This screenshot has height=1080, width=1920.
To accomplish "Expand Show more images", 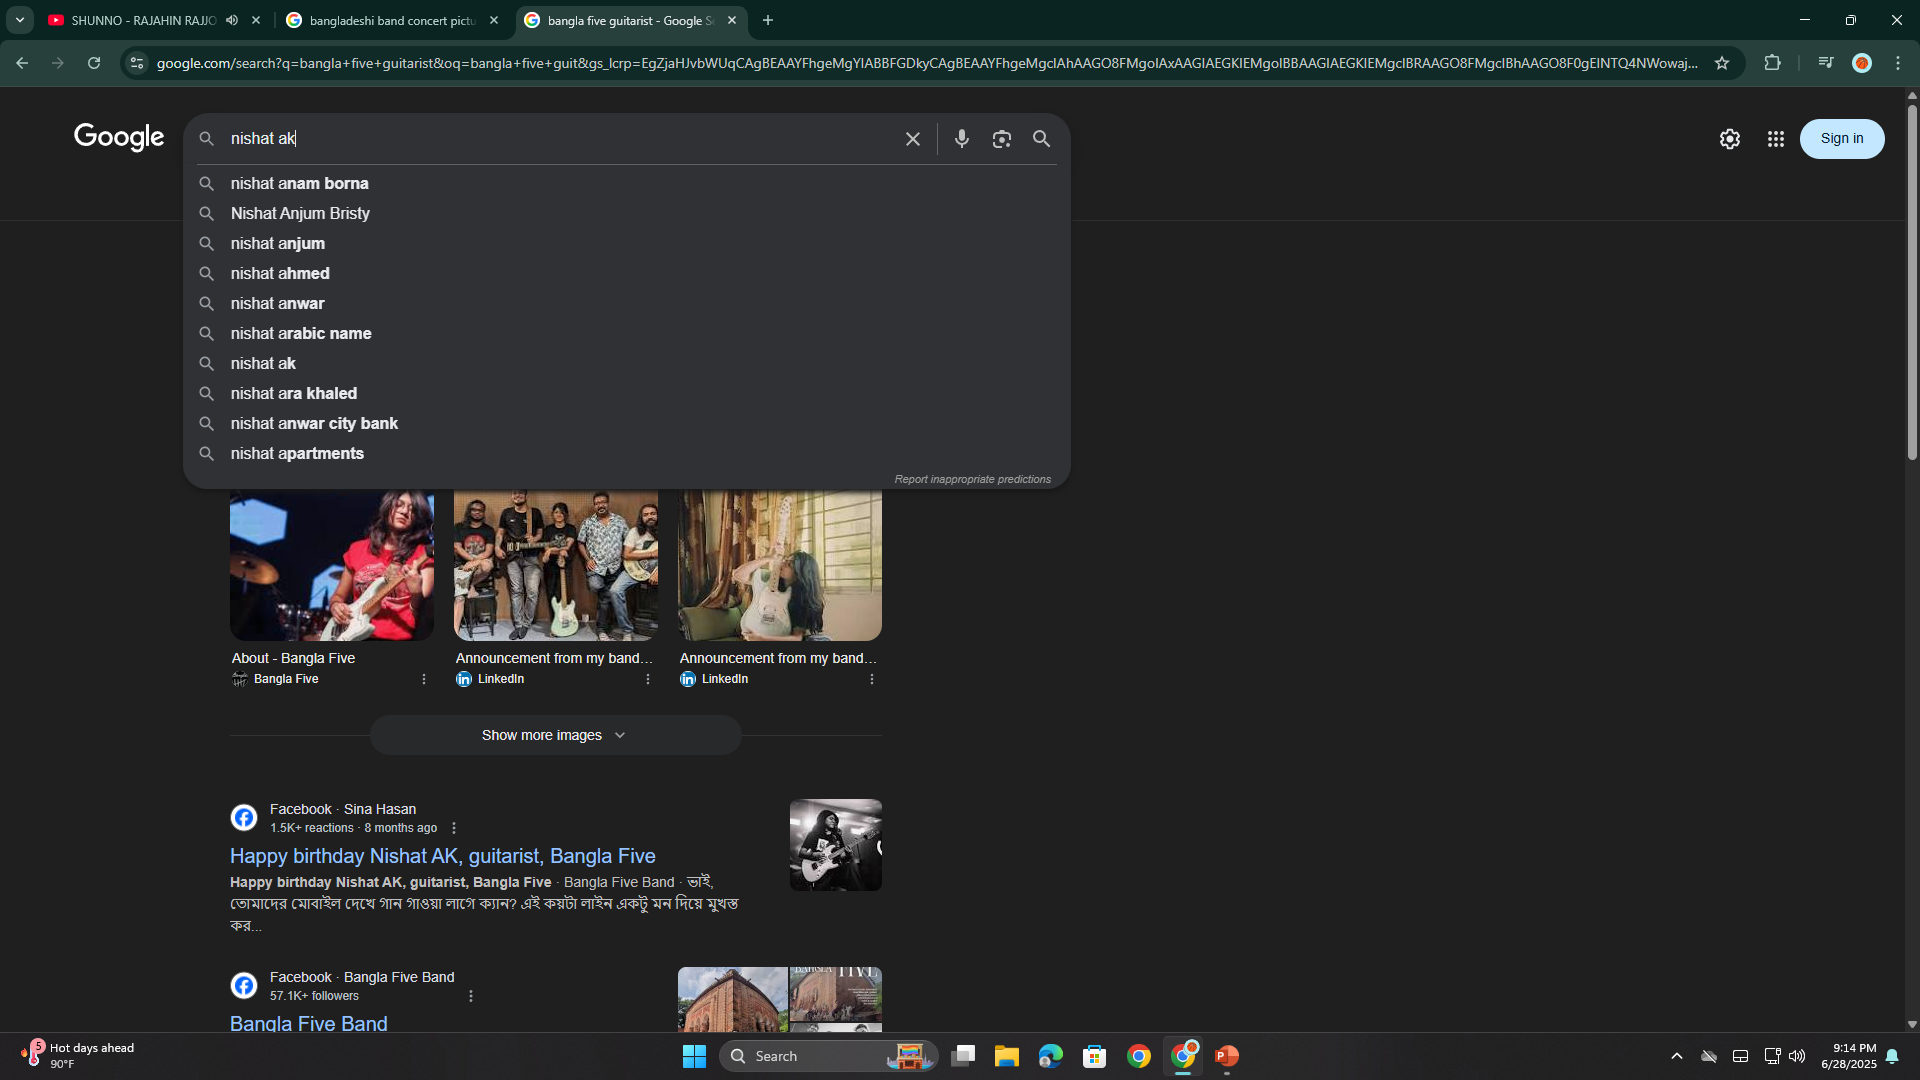I will point(555,735).
